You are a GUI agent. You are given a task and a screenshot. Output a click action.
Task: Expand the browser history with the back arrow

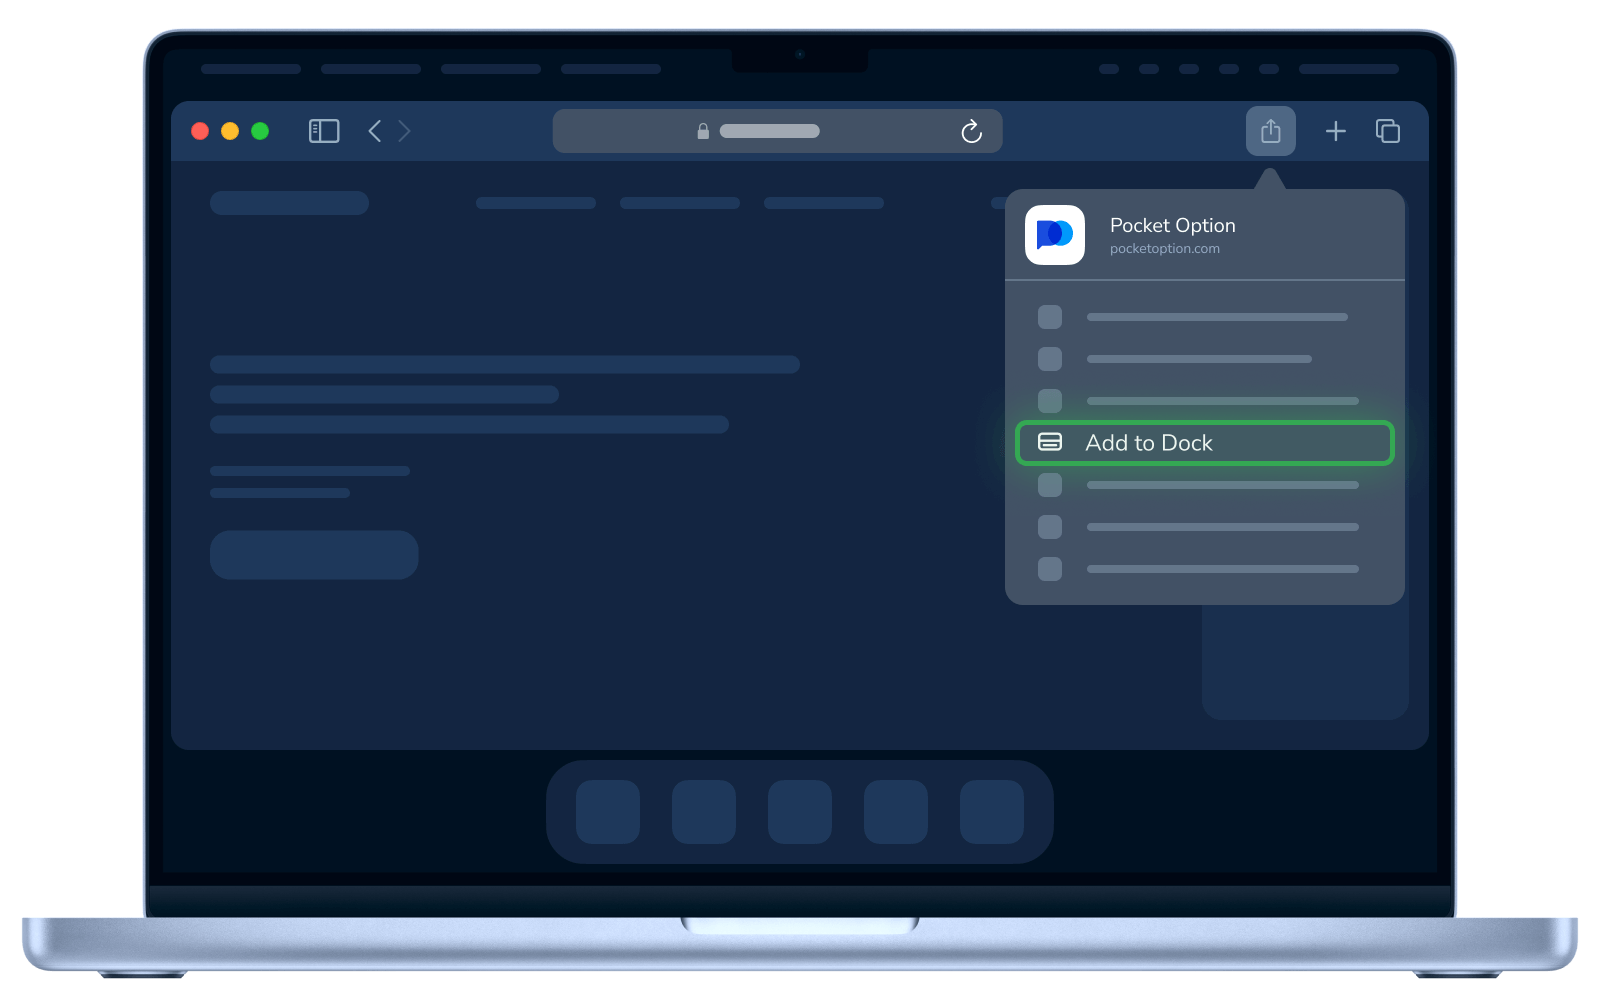pyautogui.click(x=374, y=131)
